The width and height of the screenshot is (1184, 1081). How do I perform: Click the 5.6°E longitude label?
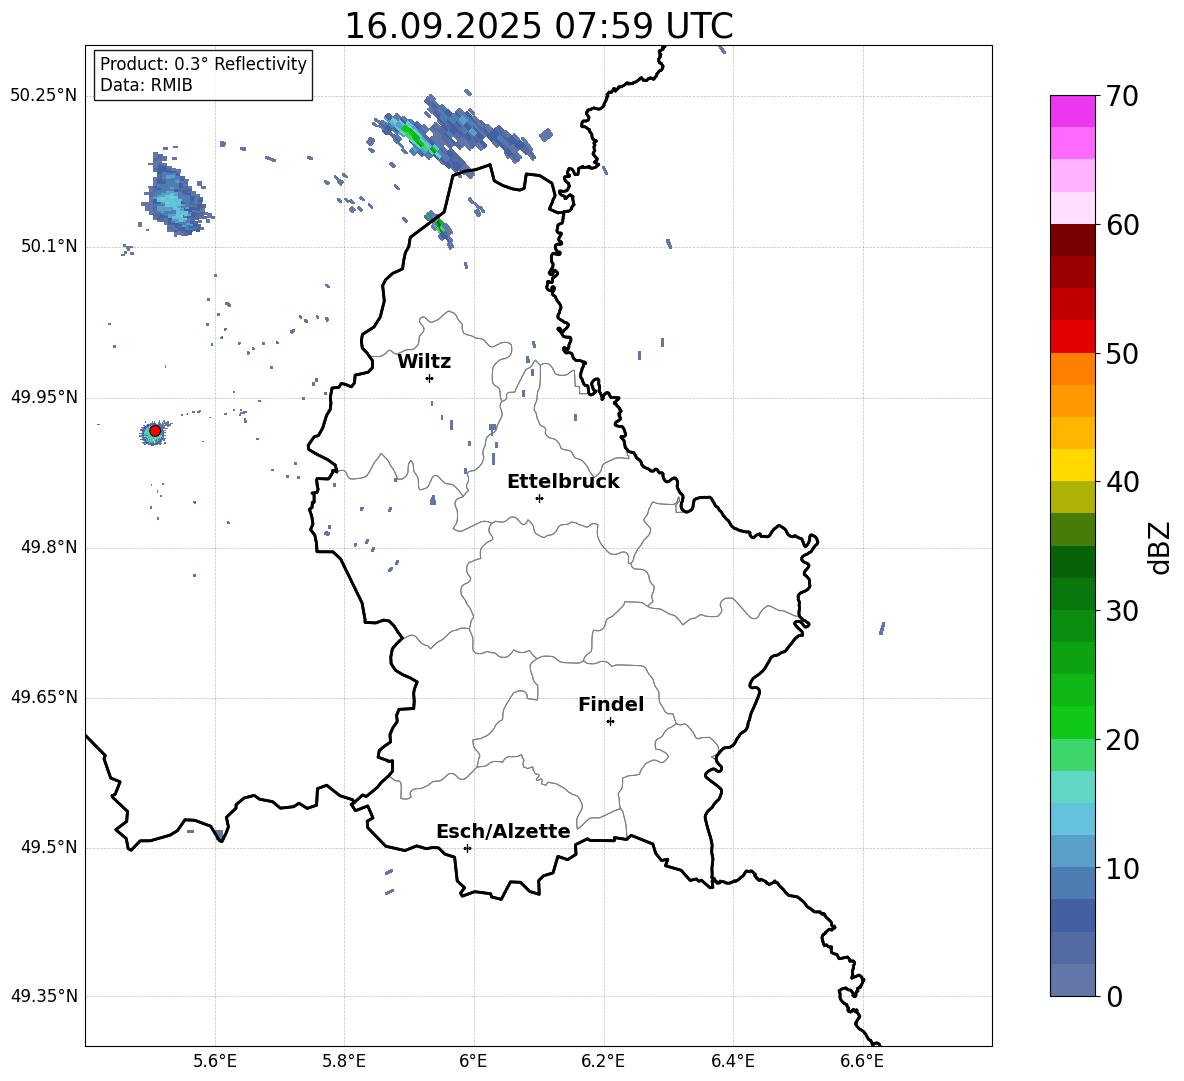point(215,1061)
